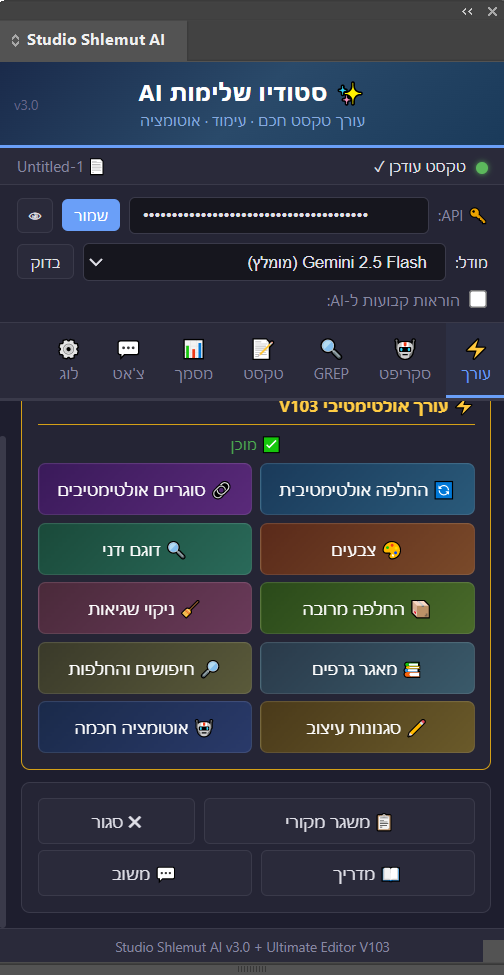Click the משוב feedback button
504x975 pixels.
point(145,873)
